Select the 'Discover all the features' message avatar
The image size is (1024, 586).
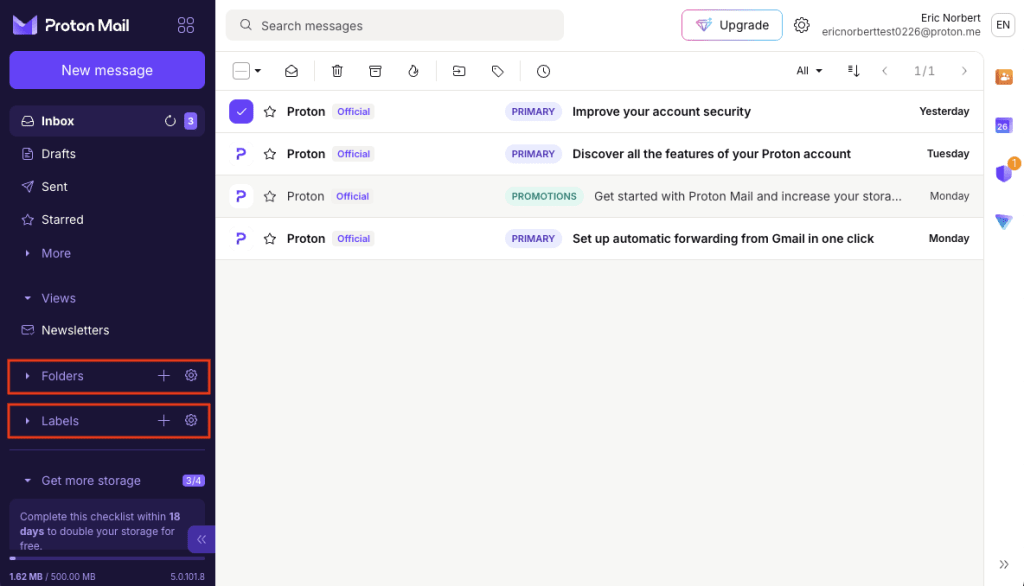click(x=241, y=154)
